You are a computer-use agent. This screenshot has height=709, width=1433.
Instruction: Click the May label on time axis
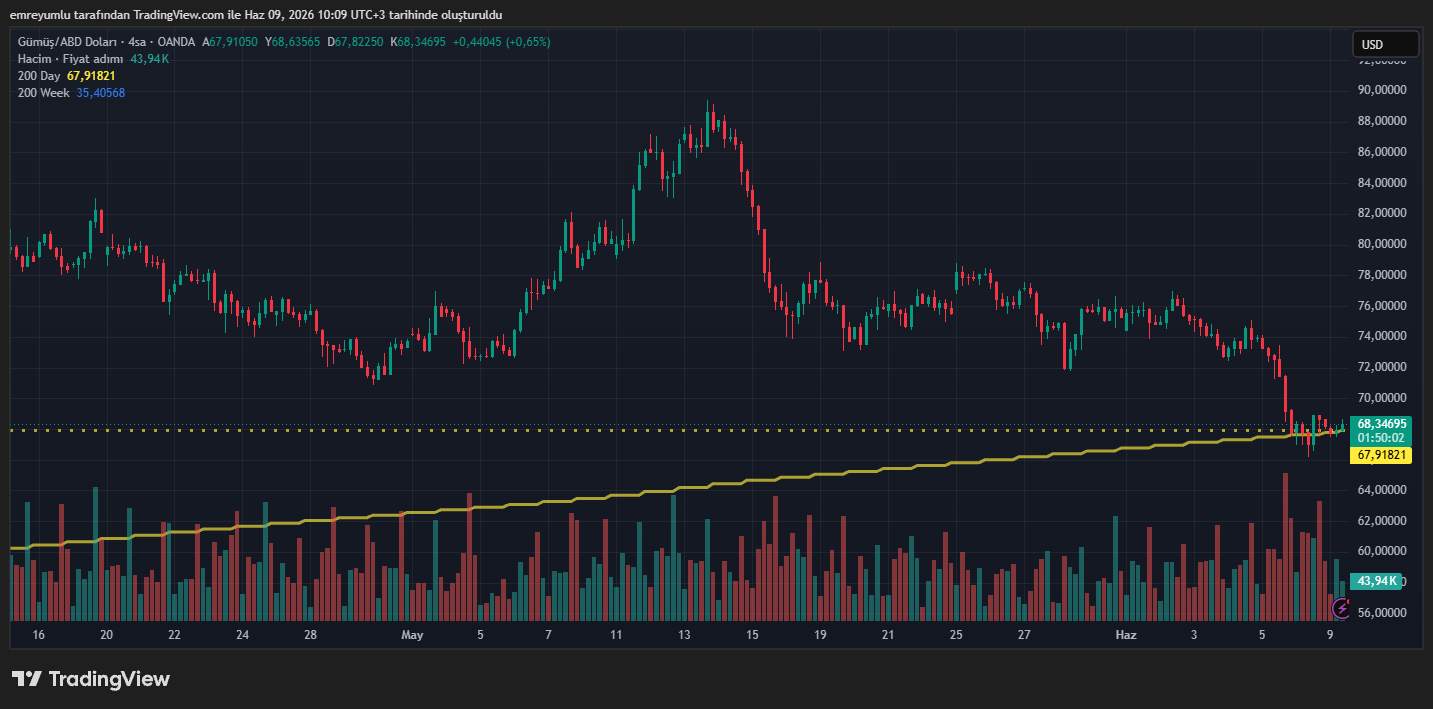412,635
